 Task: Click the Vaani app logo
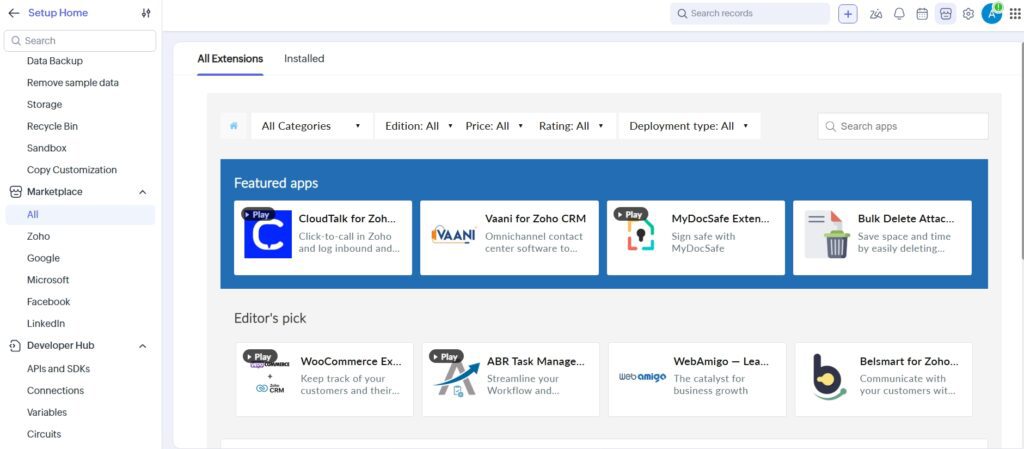[454, 234]
